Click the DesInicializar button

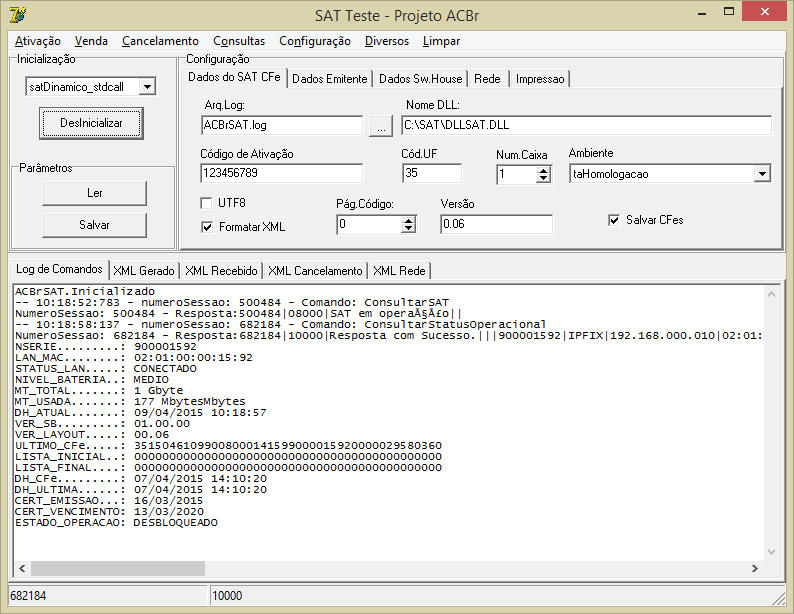91,123
